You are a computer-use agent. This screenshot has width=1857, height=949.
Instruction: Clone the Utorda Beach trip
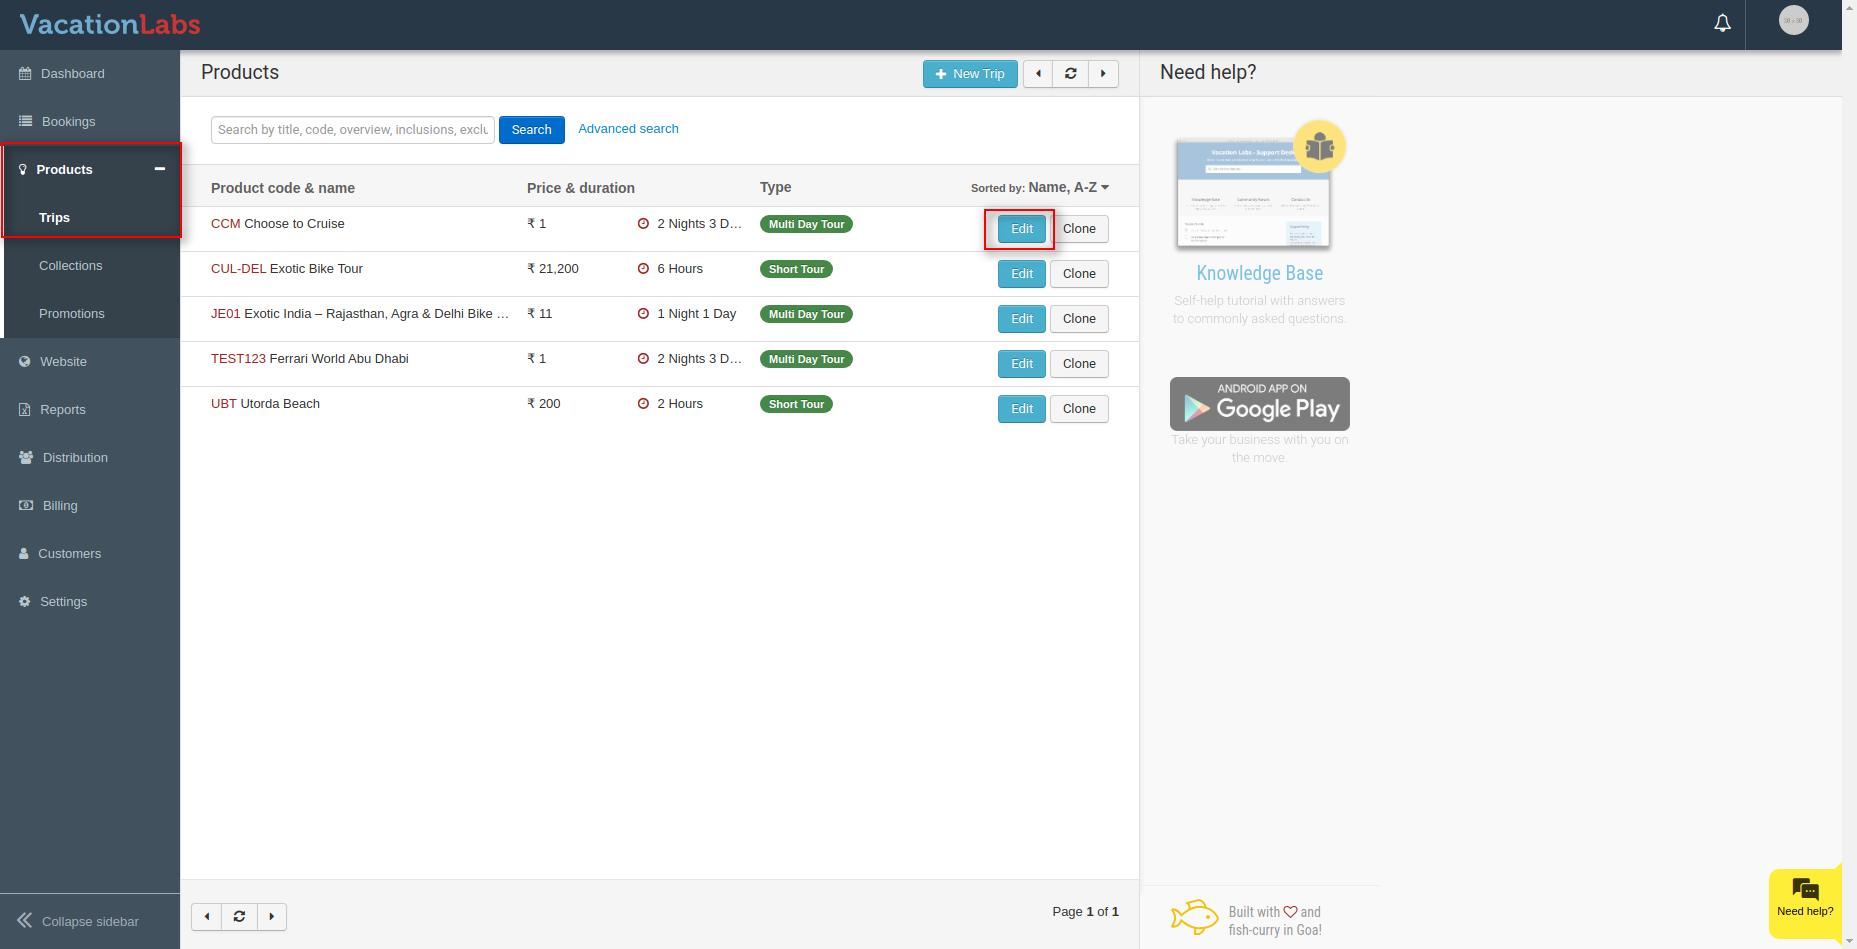[x=1078, y=409]
